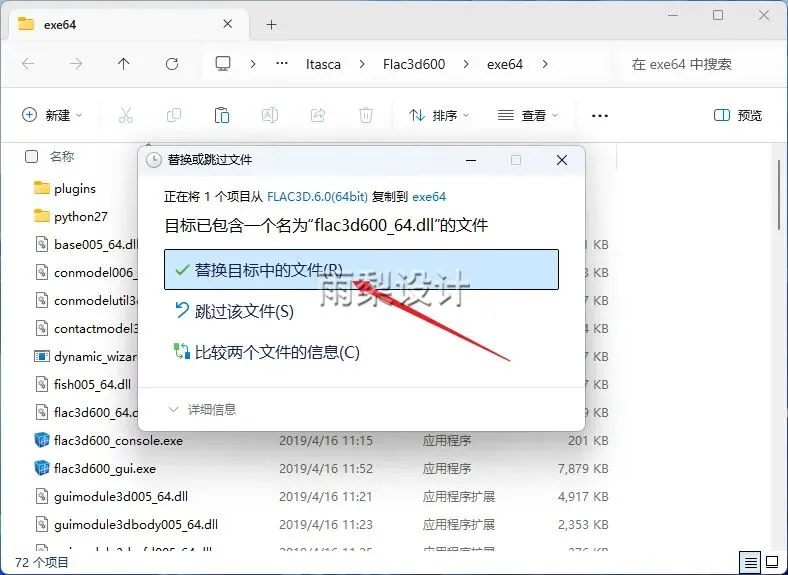Screen dimensions: 788x575
Task: Select guimodule3d005_64.dll file
Action: pyautogui.click(x=121, y=497)
